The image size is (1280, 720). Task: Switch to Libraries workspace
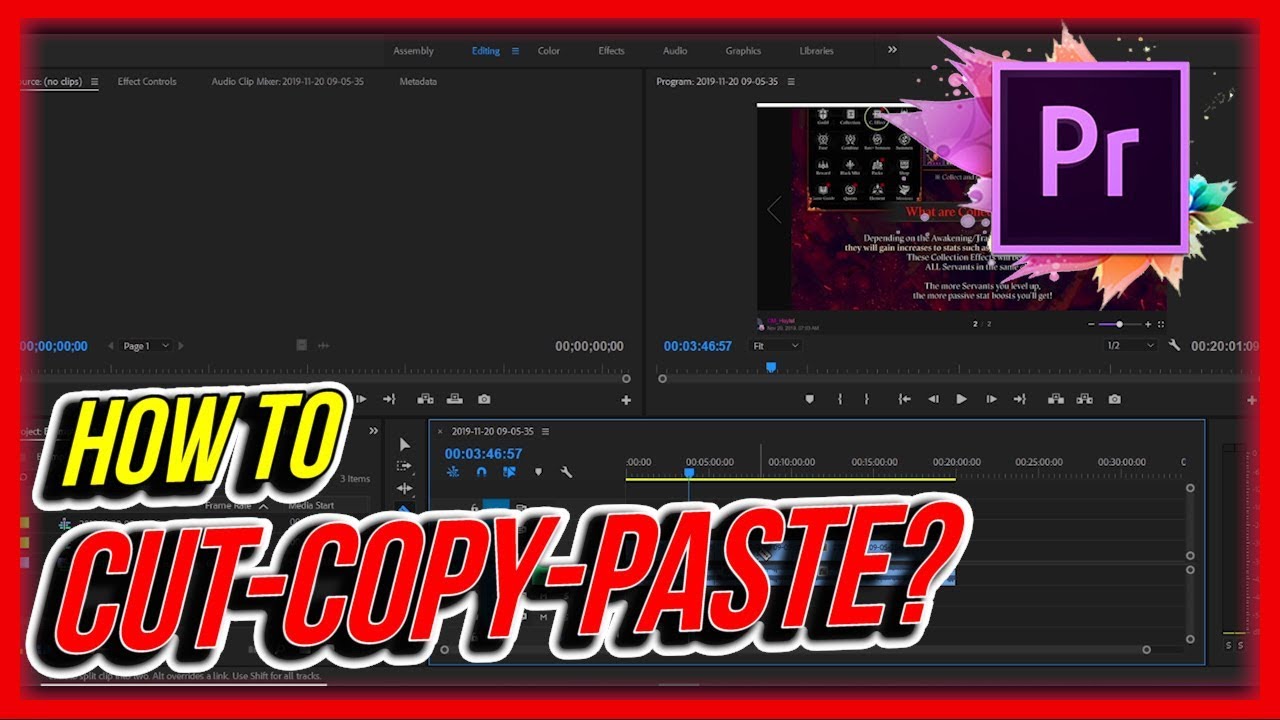(x=816, y=51)
